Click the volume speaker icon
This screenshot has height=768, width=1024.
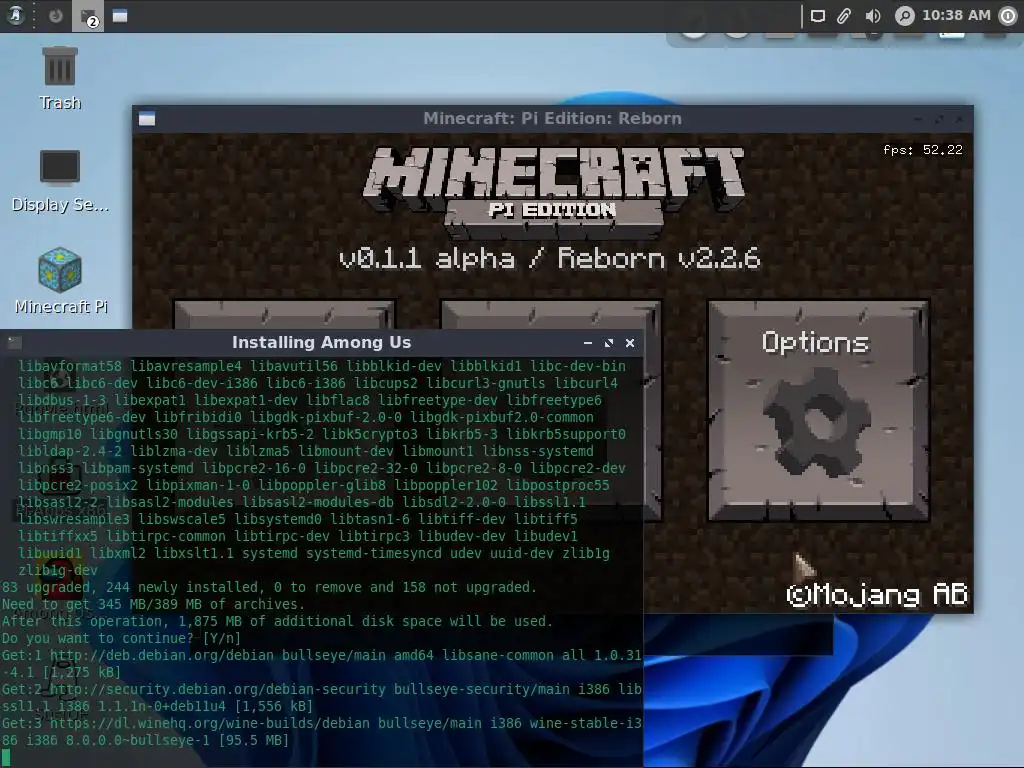pos(872,16)
